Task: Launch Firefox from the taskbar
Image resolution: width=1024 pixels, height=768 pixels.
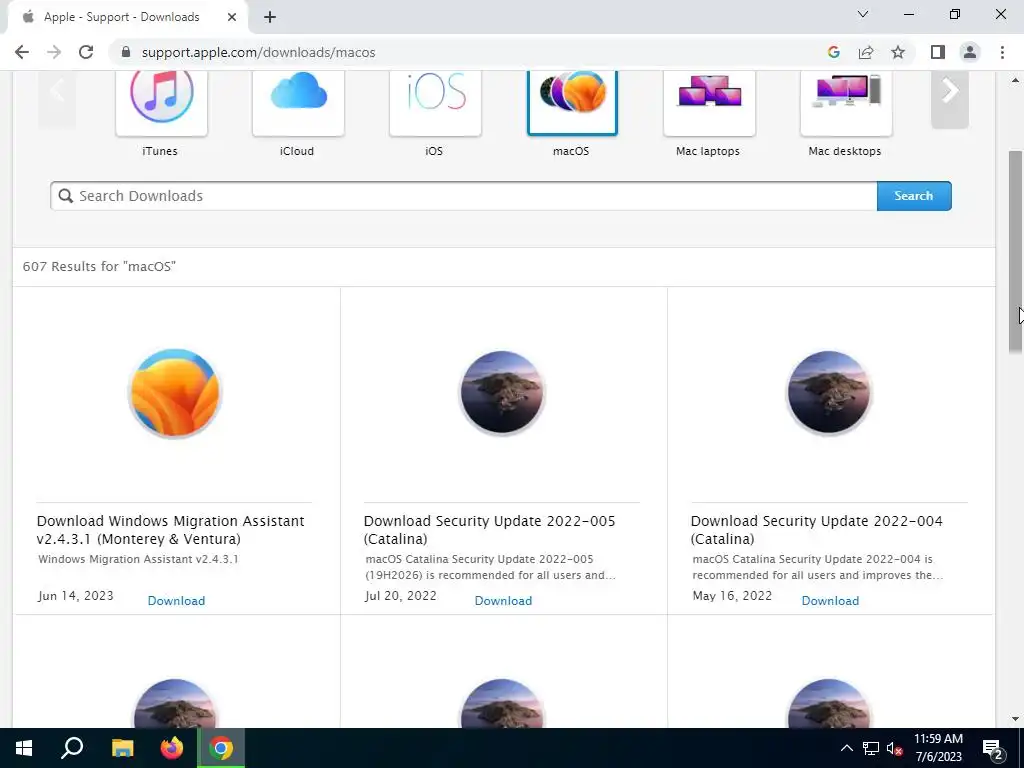Action: click(172, 748)
